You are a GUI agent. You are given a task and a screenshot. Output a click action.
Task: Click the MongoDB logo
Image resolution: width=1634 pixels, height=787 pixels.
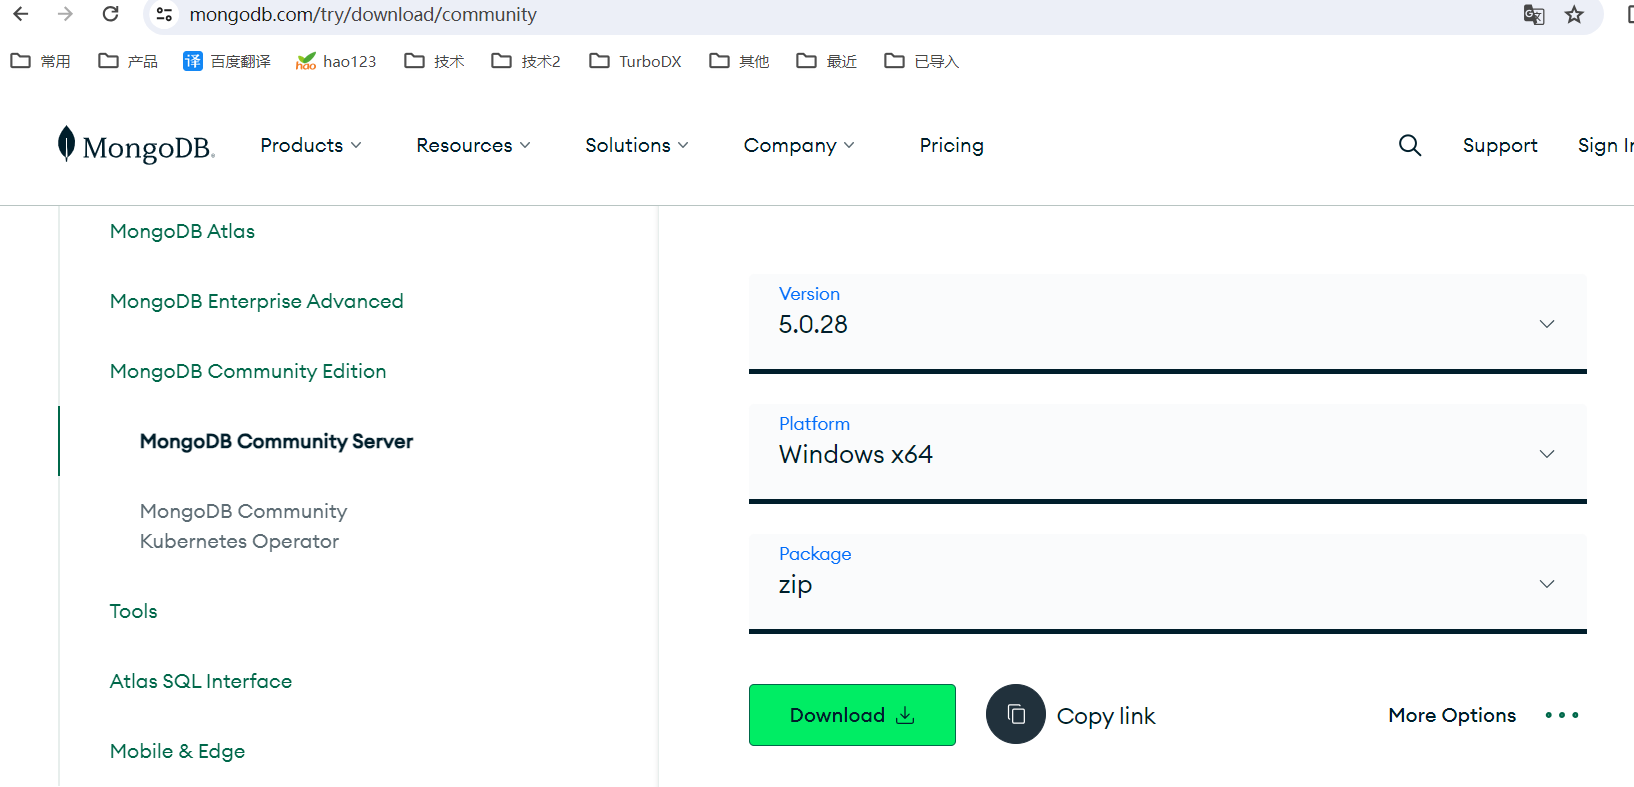point(136,145)
